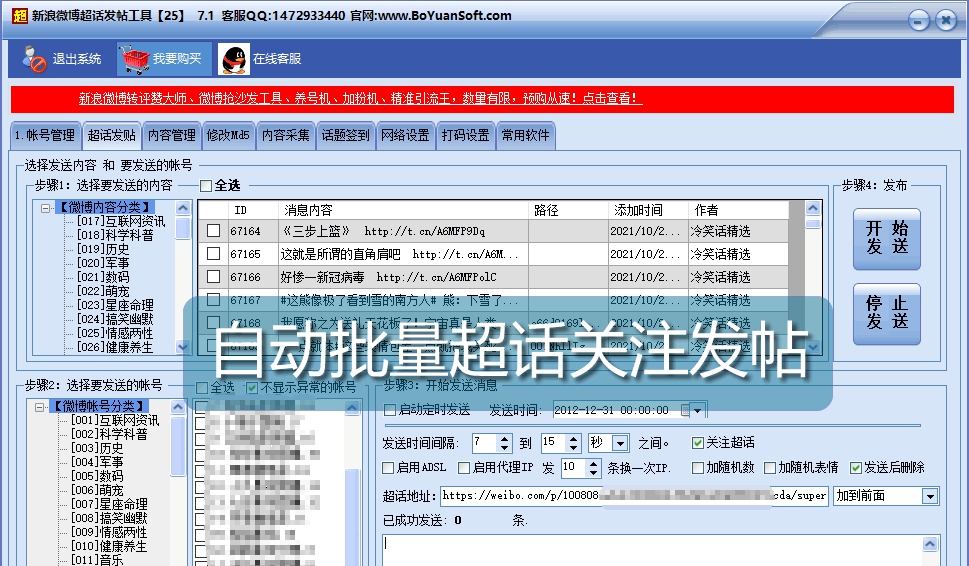Image resolution: width=969 pixels, height=566 pixels.
Task: Click the 开始发送 button
Action: click(x=887, y=239)
